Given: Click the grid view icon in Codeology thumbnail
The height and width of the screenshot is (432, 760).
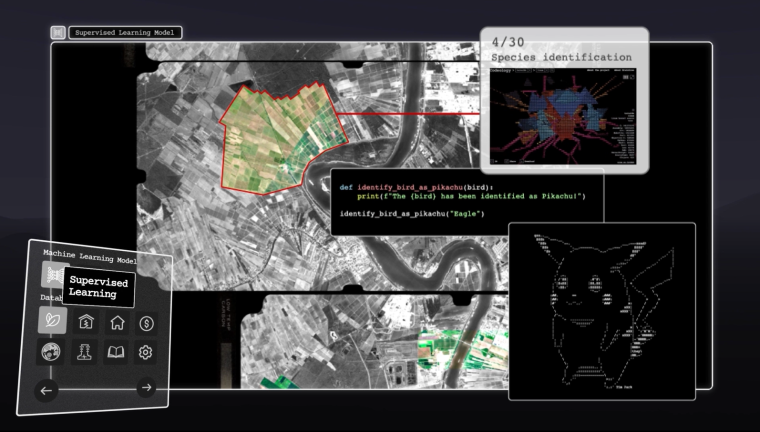Looking at the screenshot, I should tap(626, 77).
